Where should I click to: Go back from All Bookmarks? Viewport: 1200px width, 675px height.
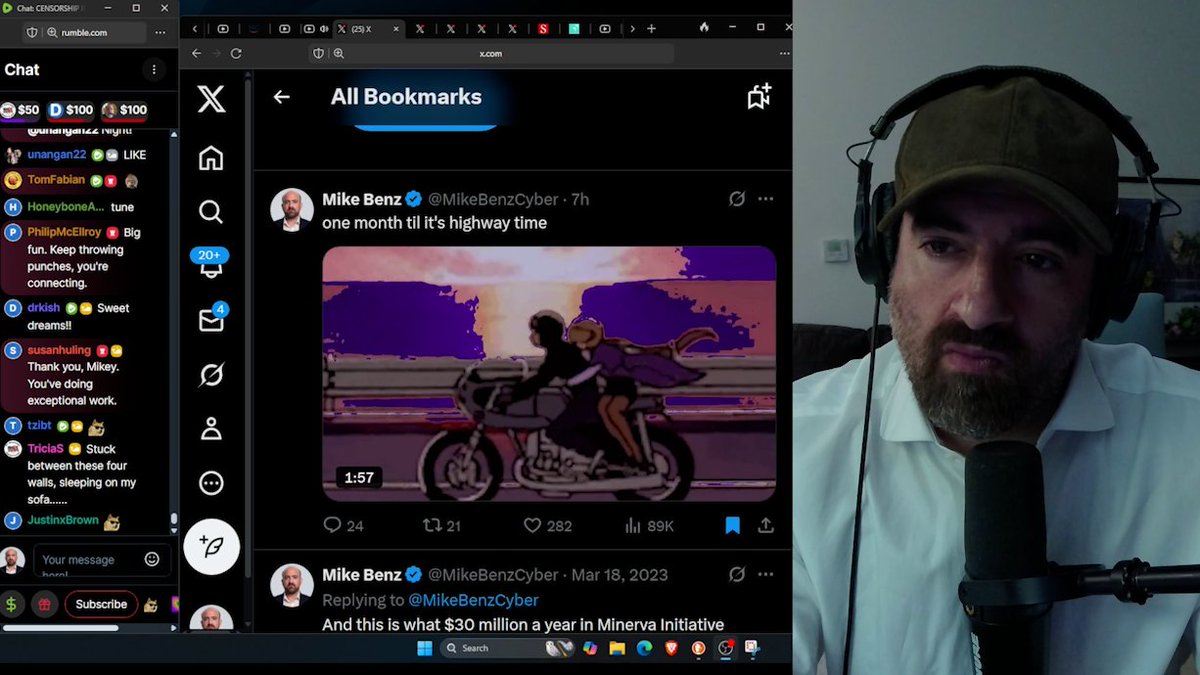coord(282,97)
